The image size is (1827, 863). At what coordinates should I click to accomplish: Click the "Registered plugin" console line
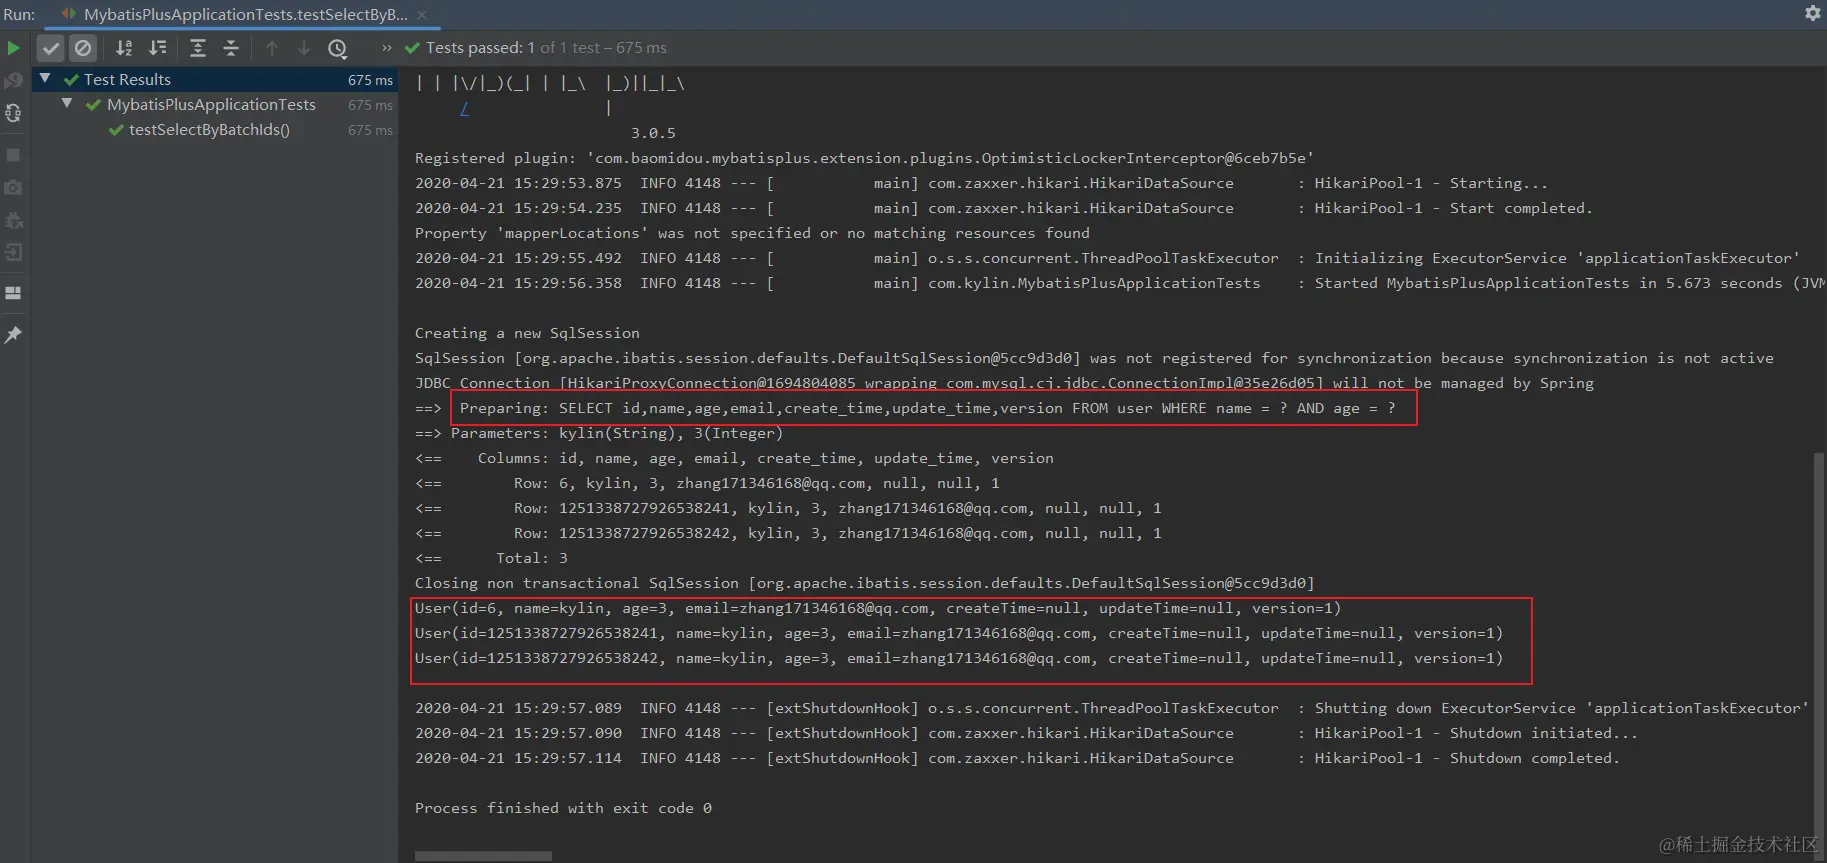(865, 158)
